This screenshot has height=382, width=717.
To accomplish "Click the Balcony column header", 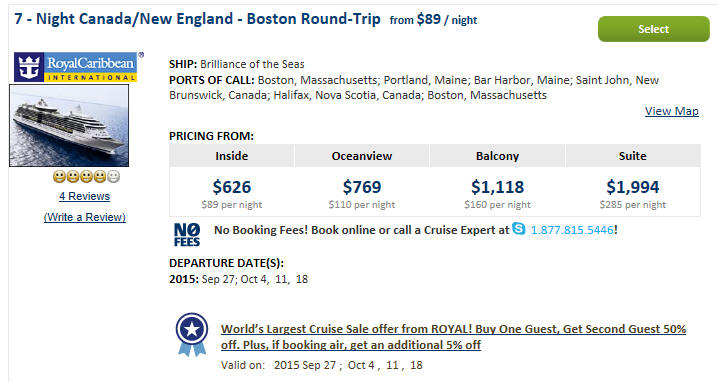I will pyautogui.click(x=498, y=156).
